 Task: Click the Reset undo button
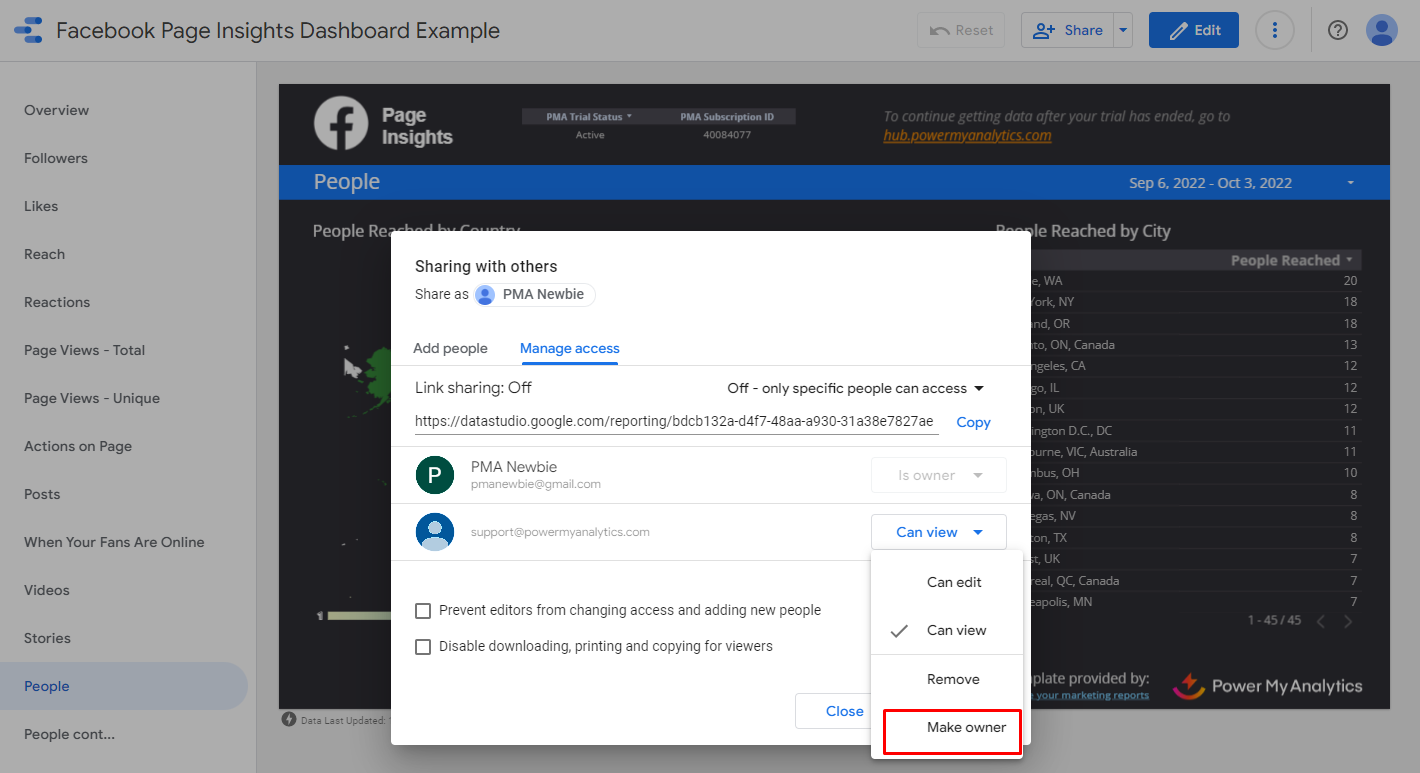pyautogui.click(x=960, y=30)
